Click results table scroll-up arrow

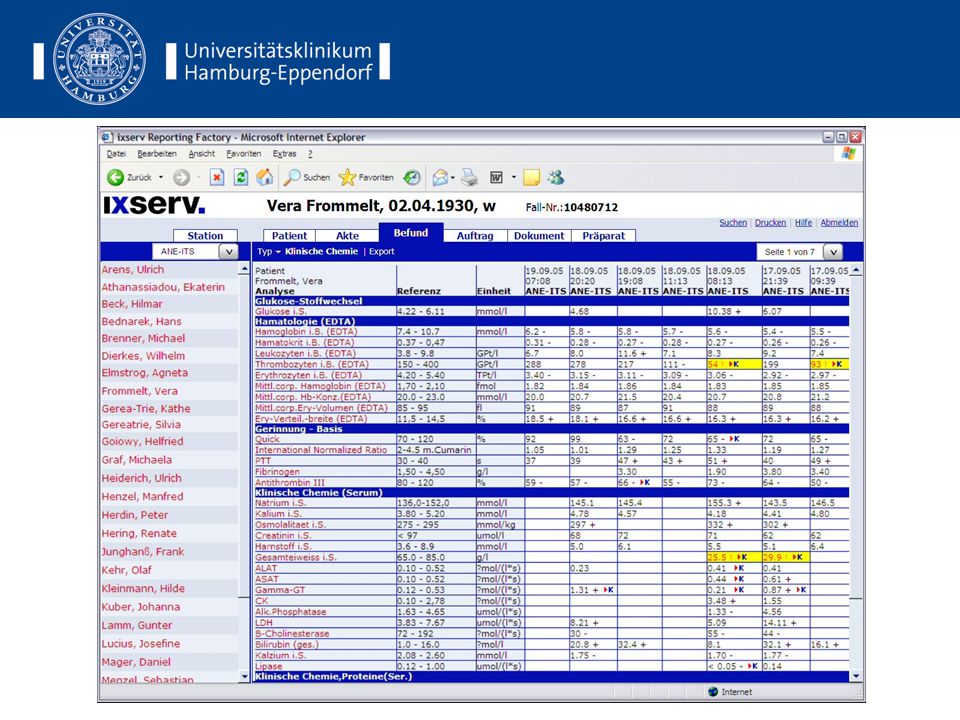pos(856,269)
